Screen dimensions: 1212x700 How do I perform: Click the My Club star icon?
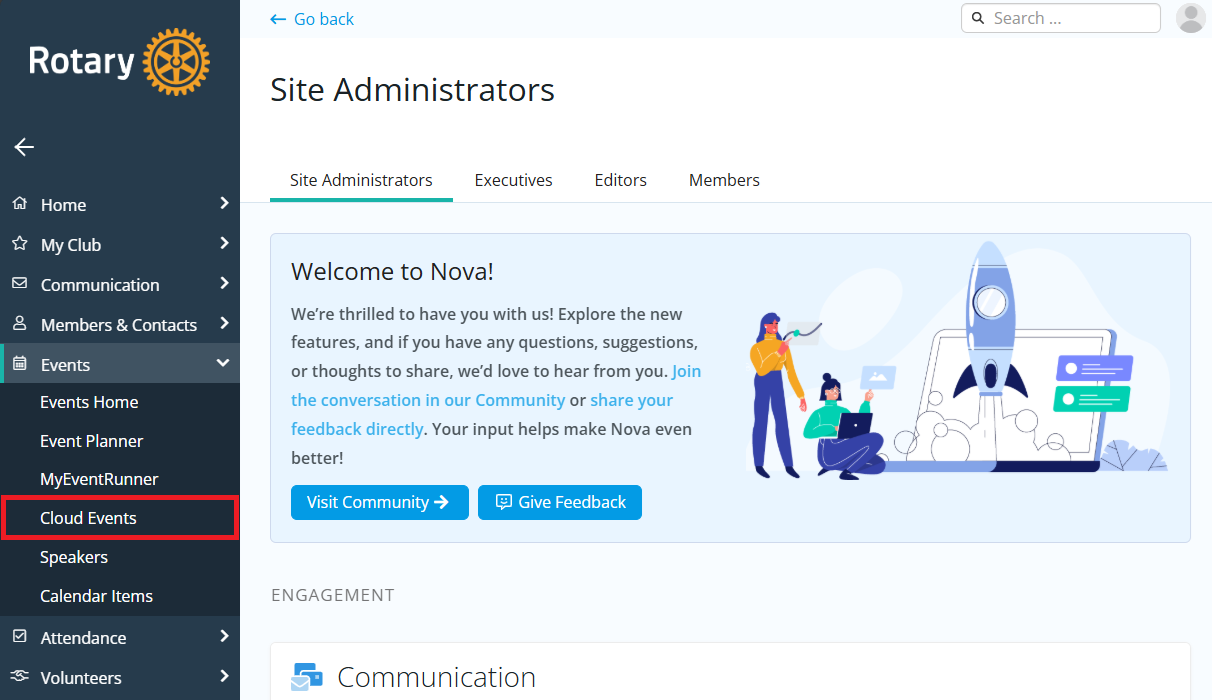click(x=19, y=244)
